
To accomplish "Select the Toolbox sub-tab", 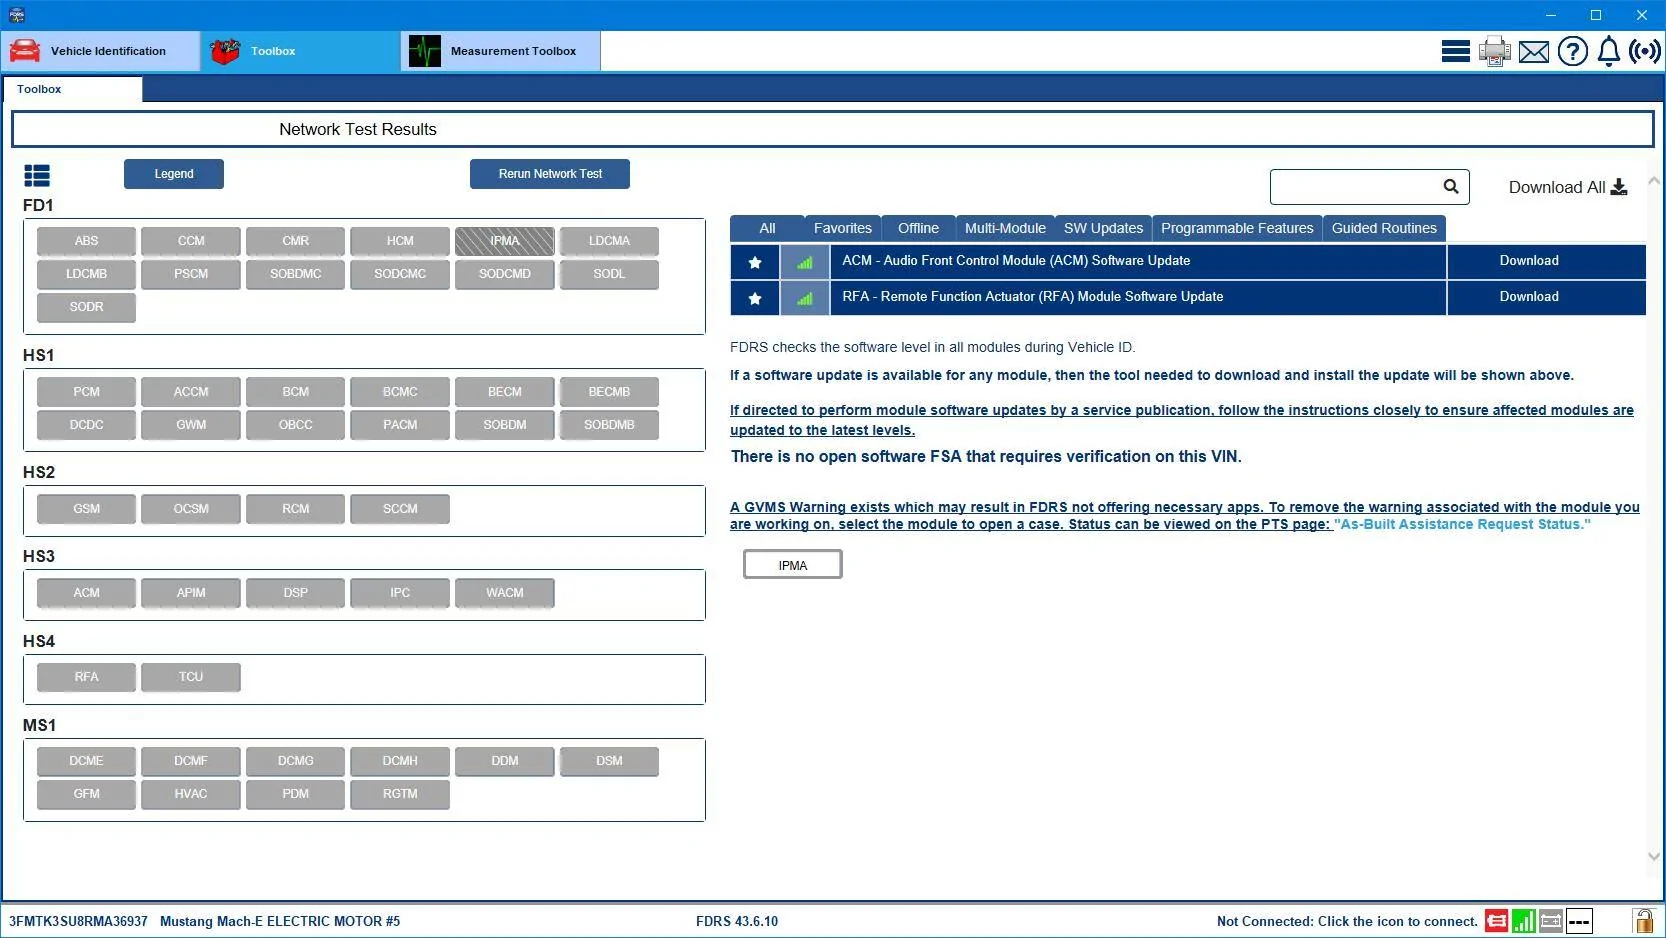I will 72,89.
